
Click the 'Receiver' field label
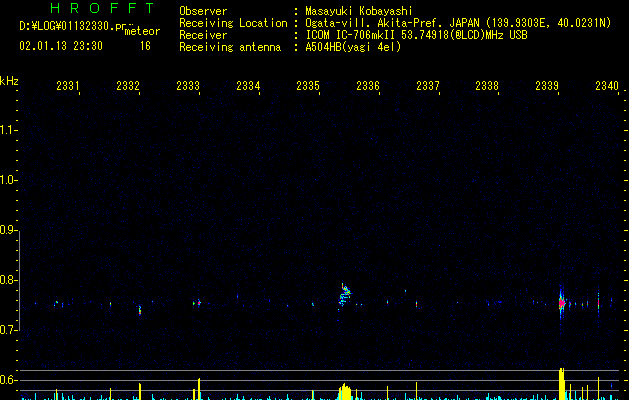click(203, 35)
